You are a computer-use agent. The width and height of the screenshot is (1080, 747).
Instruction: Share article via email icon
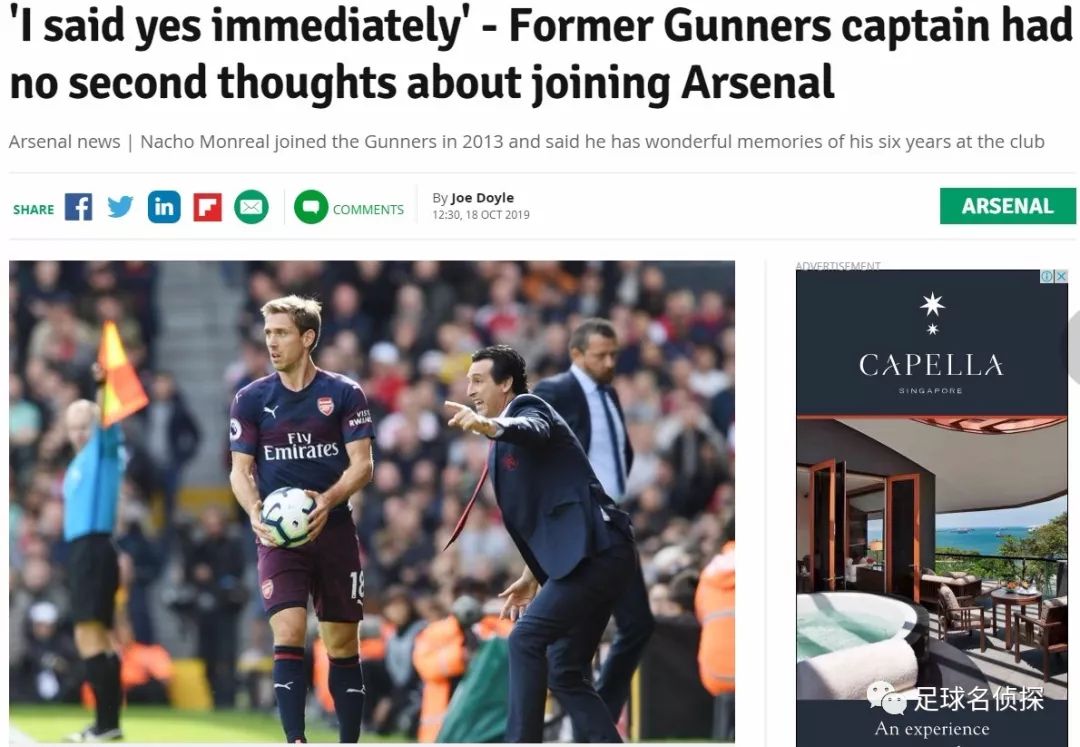pos(251,207)
